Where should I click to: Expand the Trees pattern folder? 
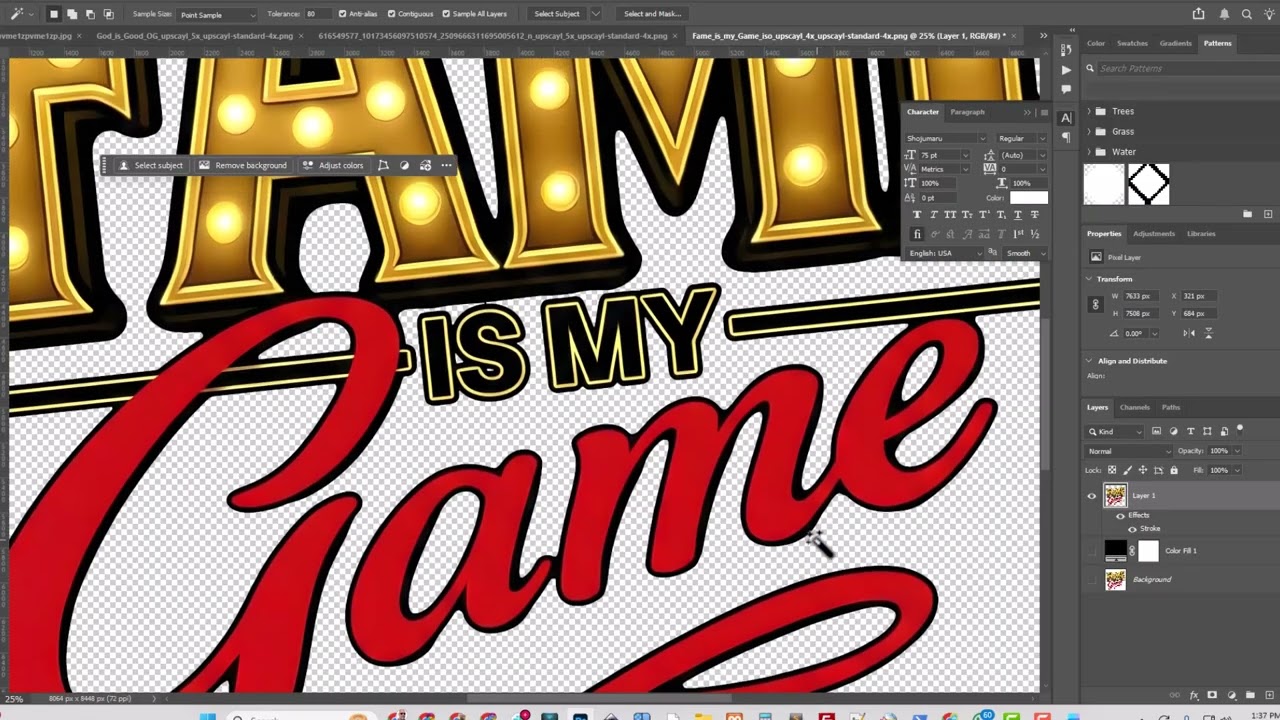pos(1091,111)
